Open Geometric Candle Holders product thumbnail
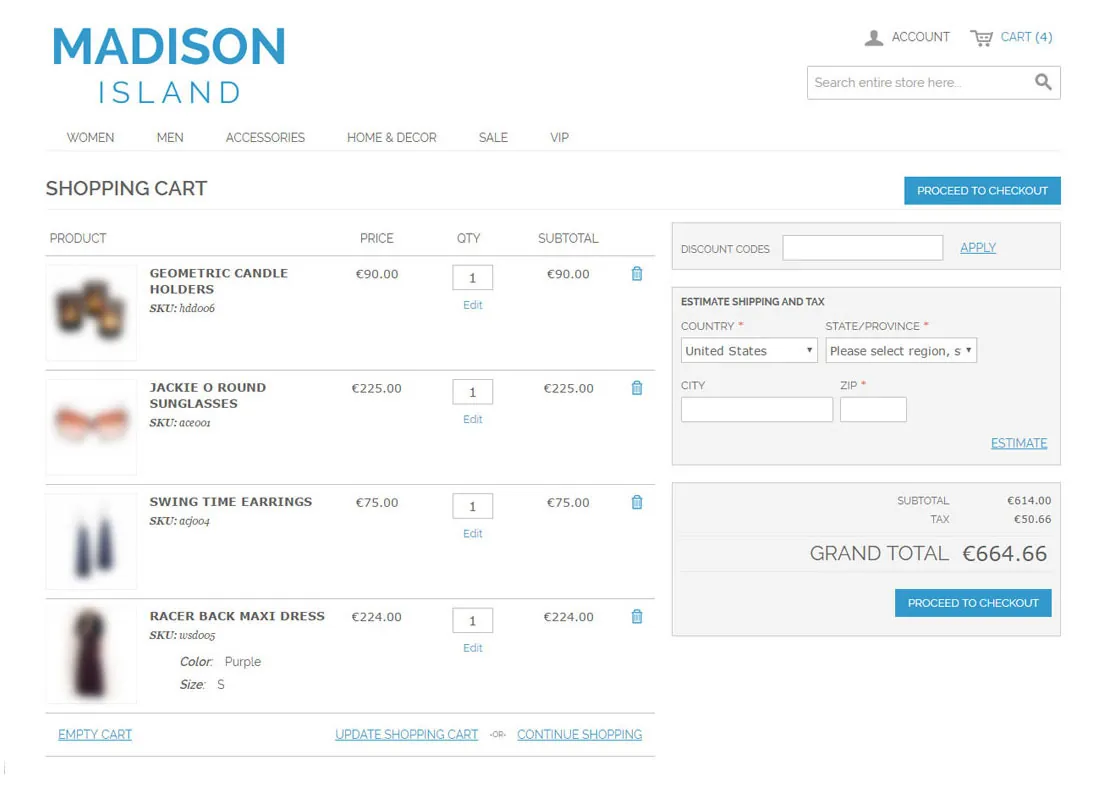The width and height of the screenshot is (1100, 795). coord(91,312)
